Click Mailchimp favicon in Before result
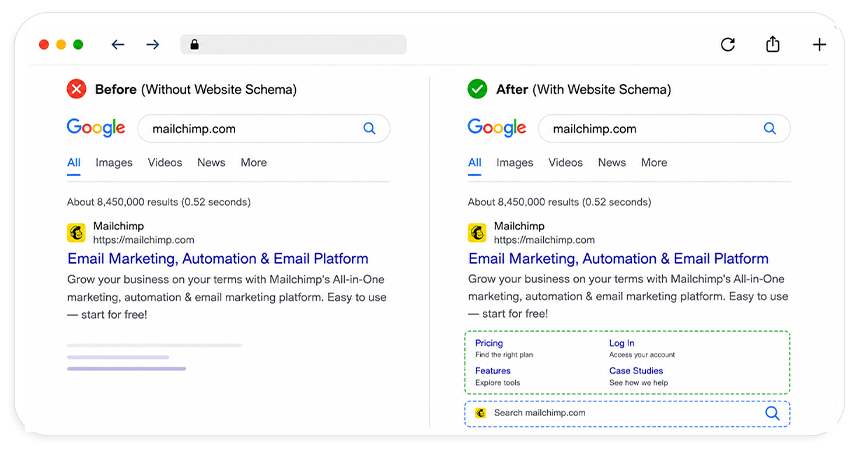859x450 pixels. tap(76, 232)
